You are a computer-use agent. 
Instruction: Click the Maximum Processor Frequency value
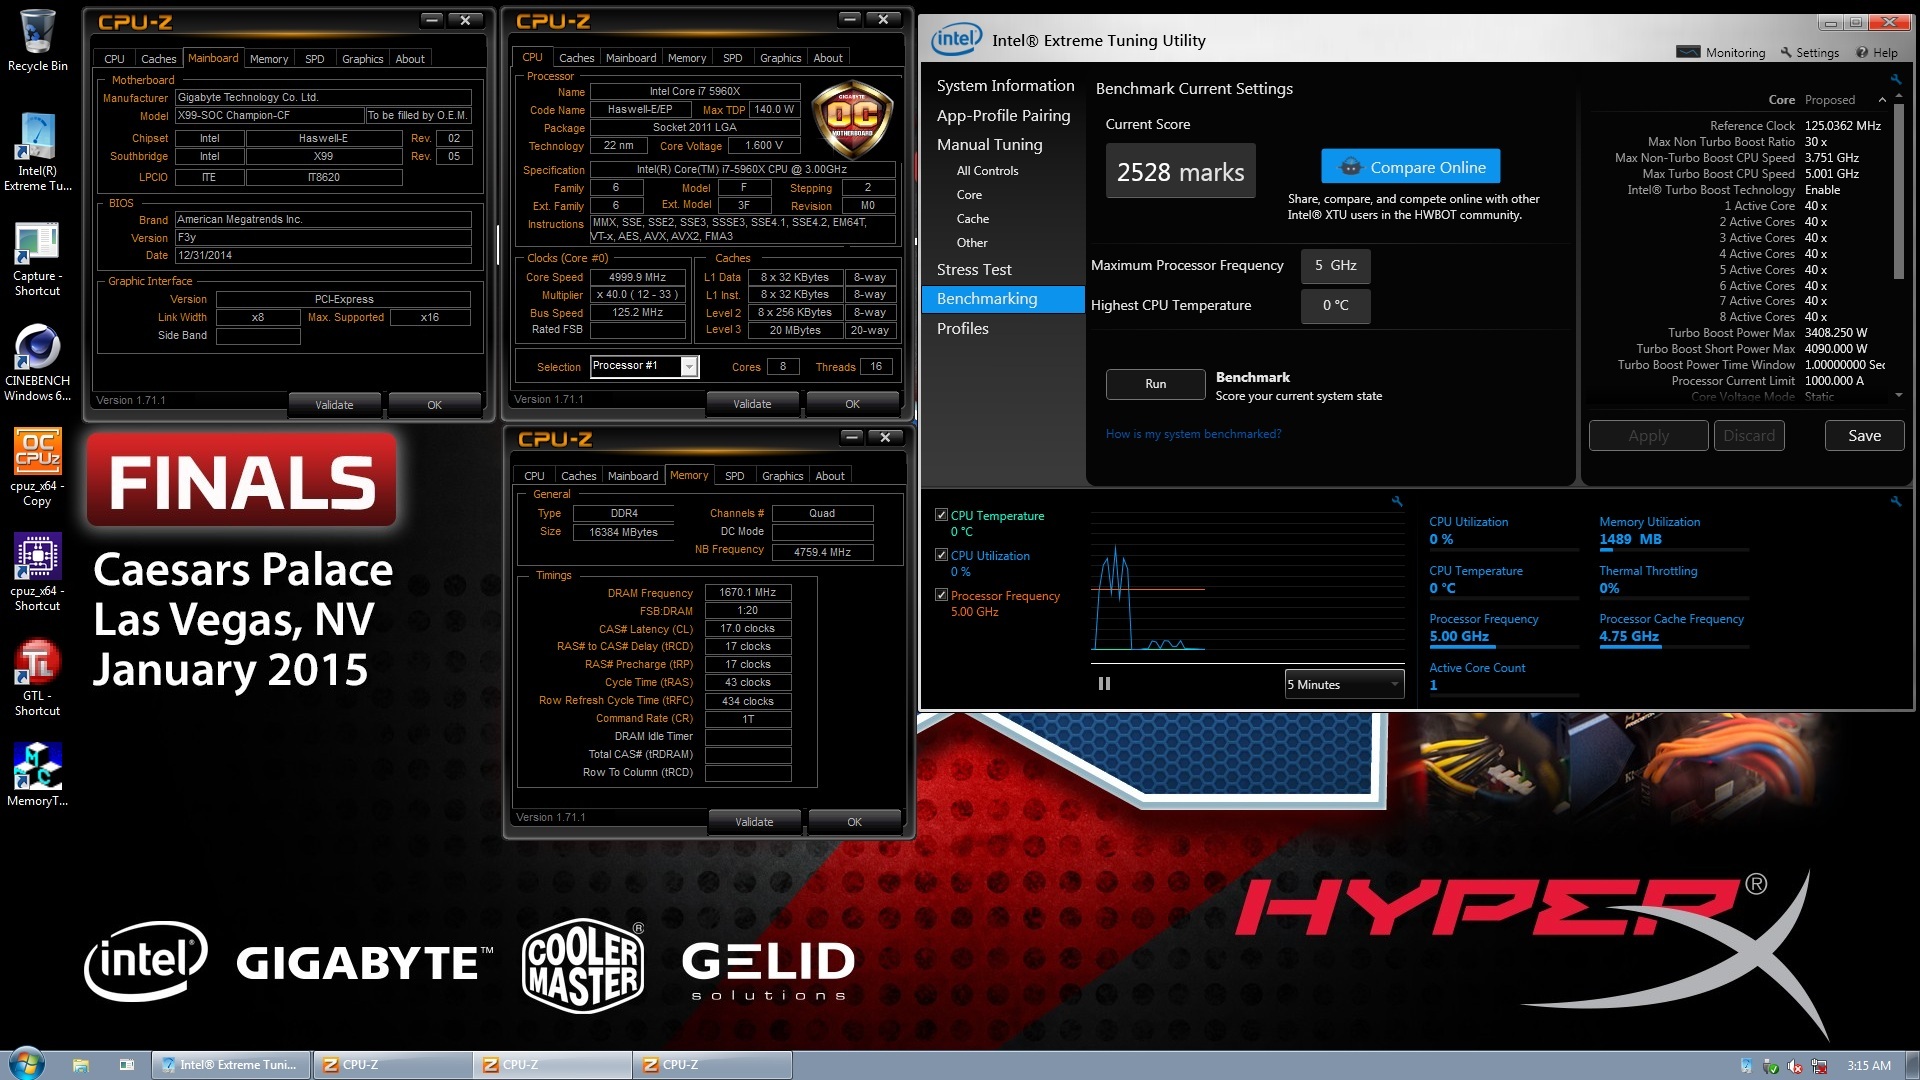click(x=1335, y=266)
